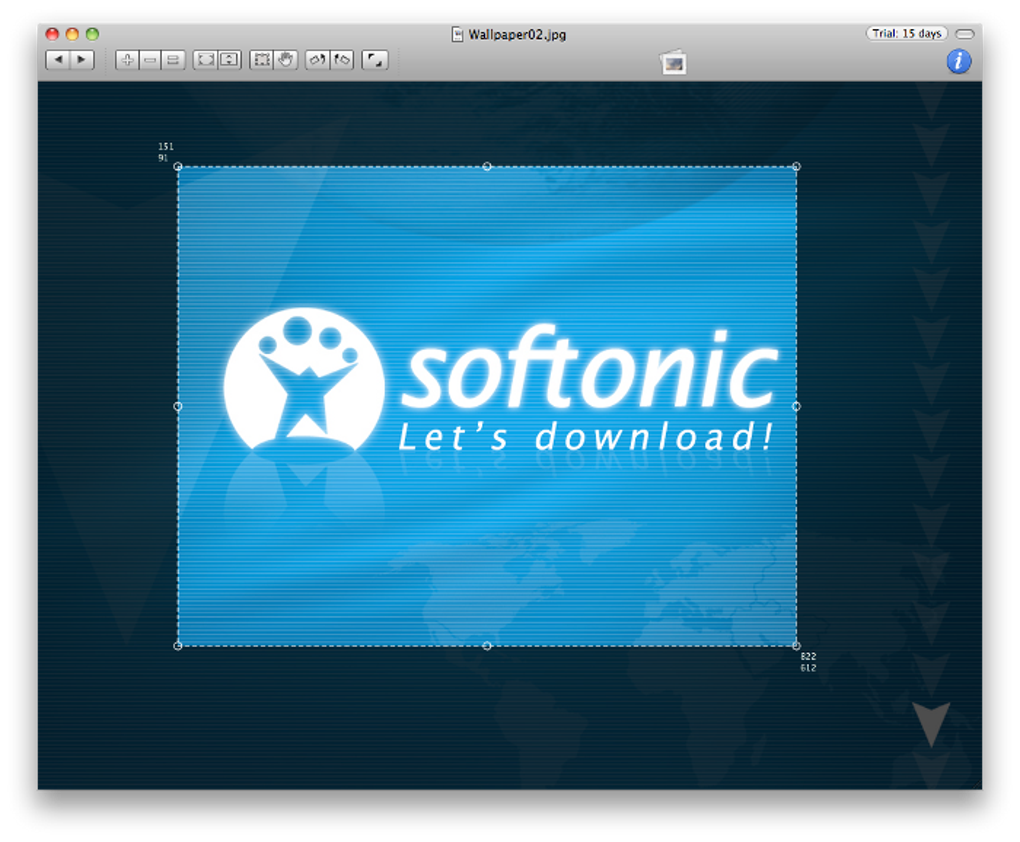Click the image thumbnail icon in toolbar
The height and width of the screenshot is (842, 1020).
click(x=673, y=62)
